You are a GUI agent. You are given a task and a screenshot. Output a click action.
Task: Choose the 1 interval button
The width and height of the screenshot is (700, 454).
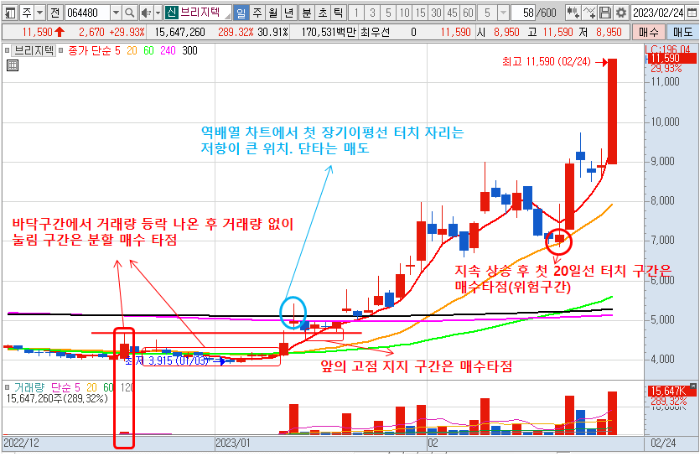[x=356, y=12]
